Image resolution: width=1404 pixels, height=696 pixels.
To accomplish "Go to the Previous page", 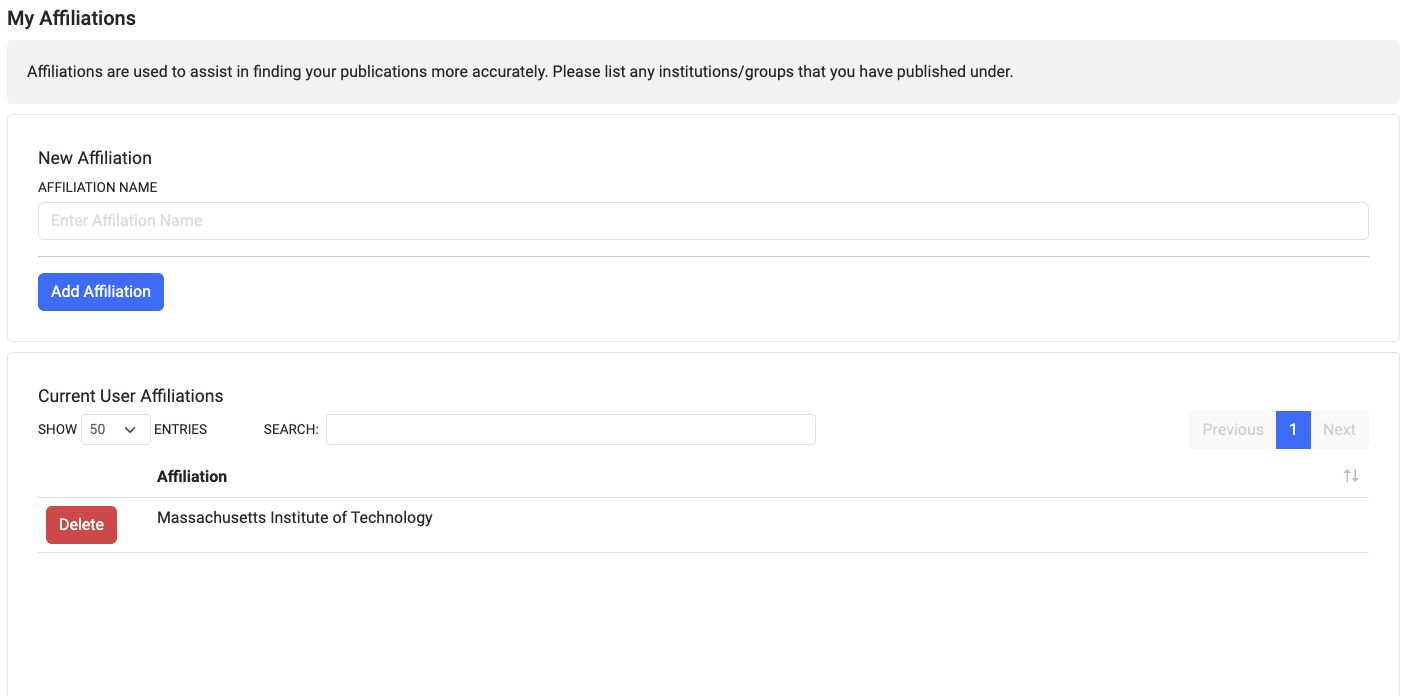I will click(1232, 430).
